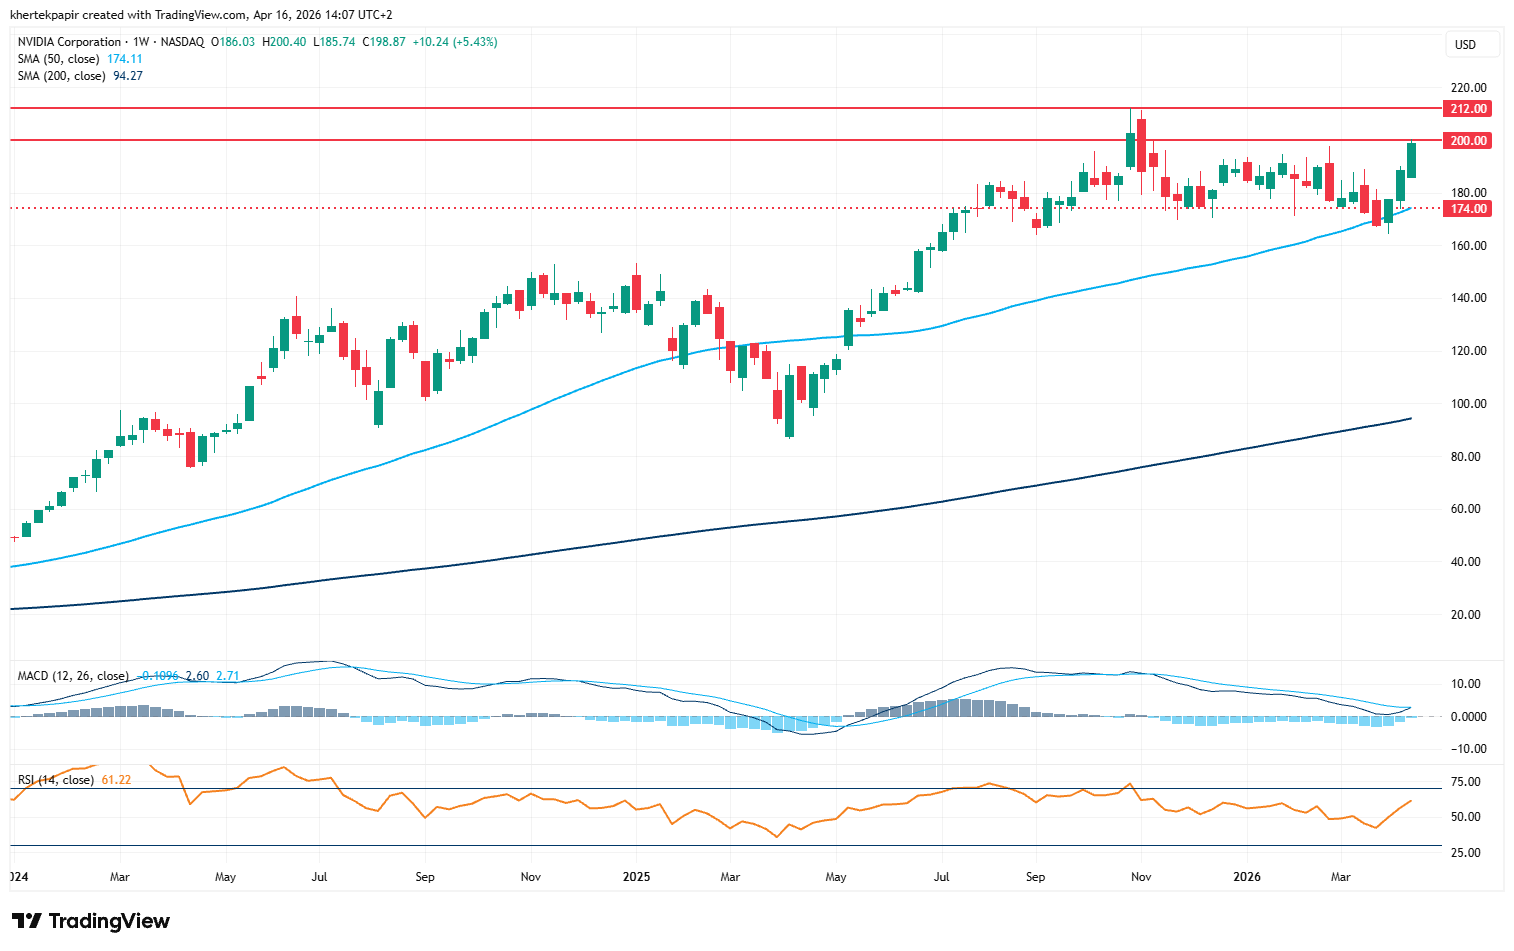Image resolution: width=1514 pixels, height=951 pixels.
Task: Select the RSI (14, close) indicator label
Action: click(x=56, y=780)
